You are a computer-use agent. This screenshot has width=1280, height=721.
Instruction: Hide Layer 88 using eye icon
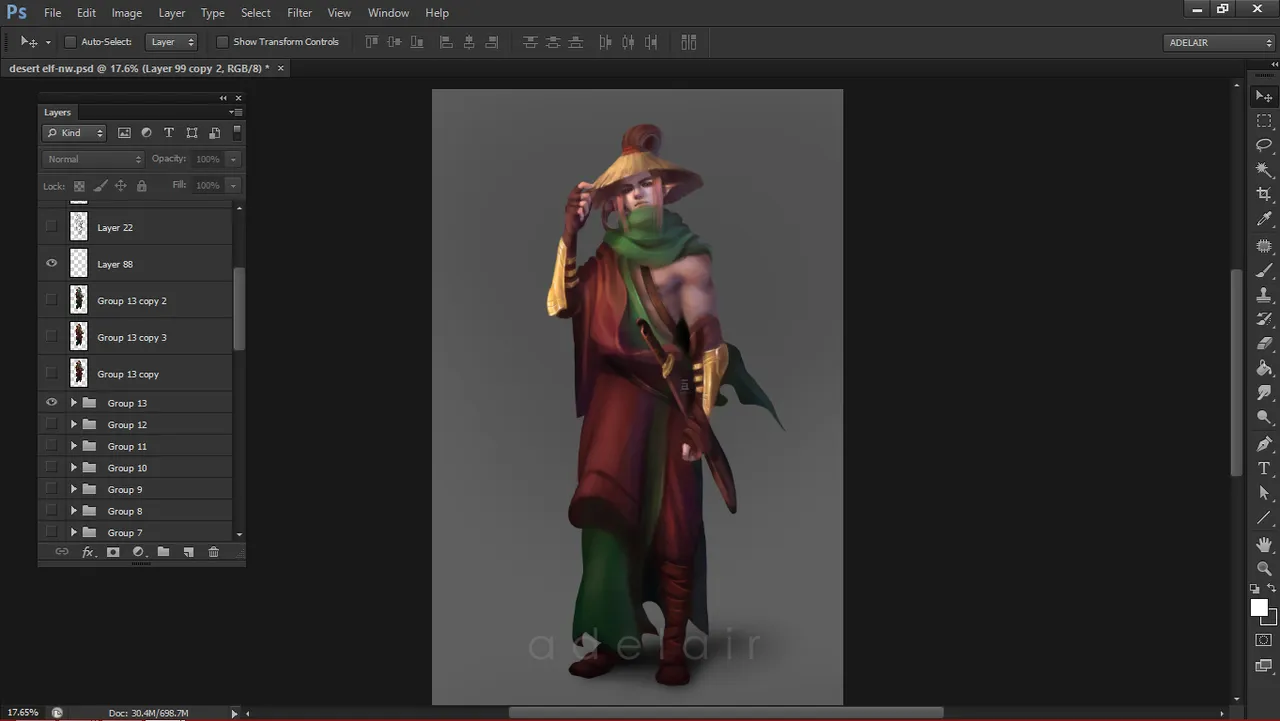(52, 264)
